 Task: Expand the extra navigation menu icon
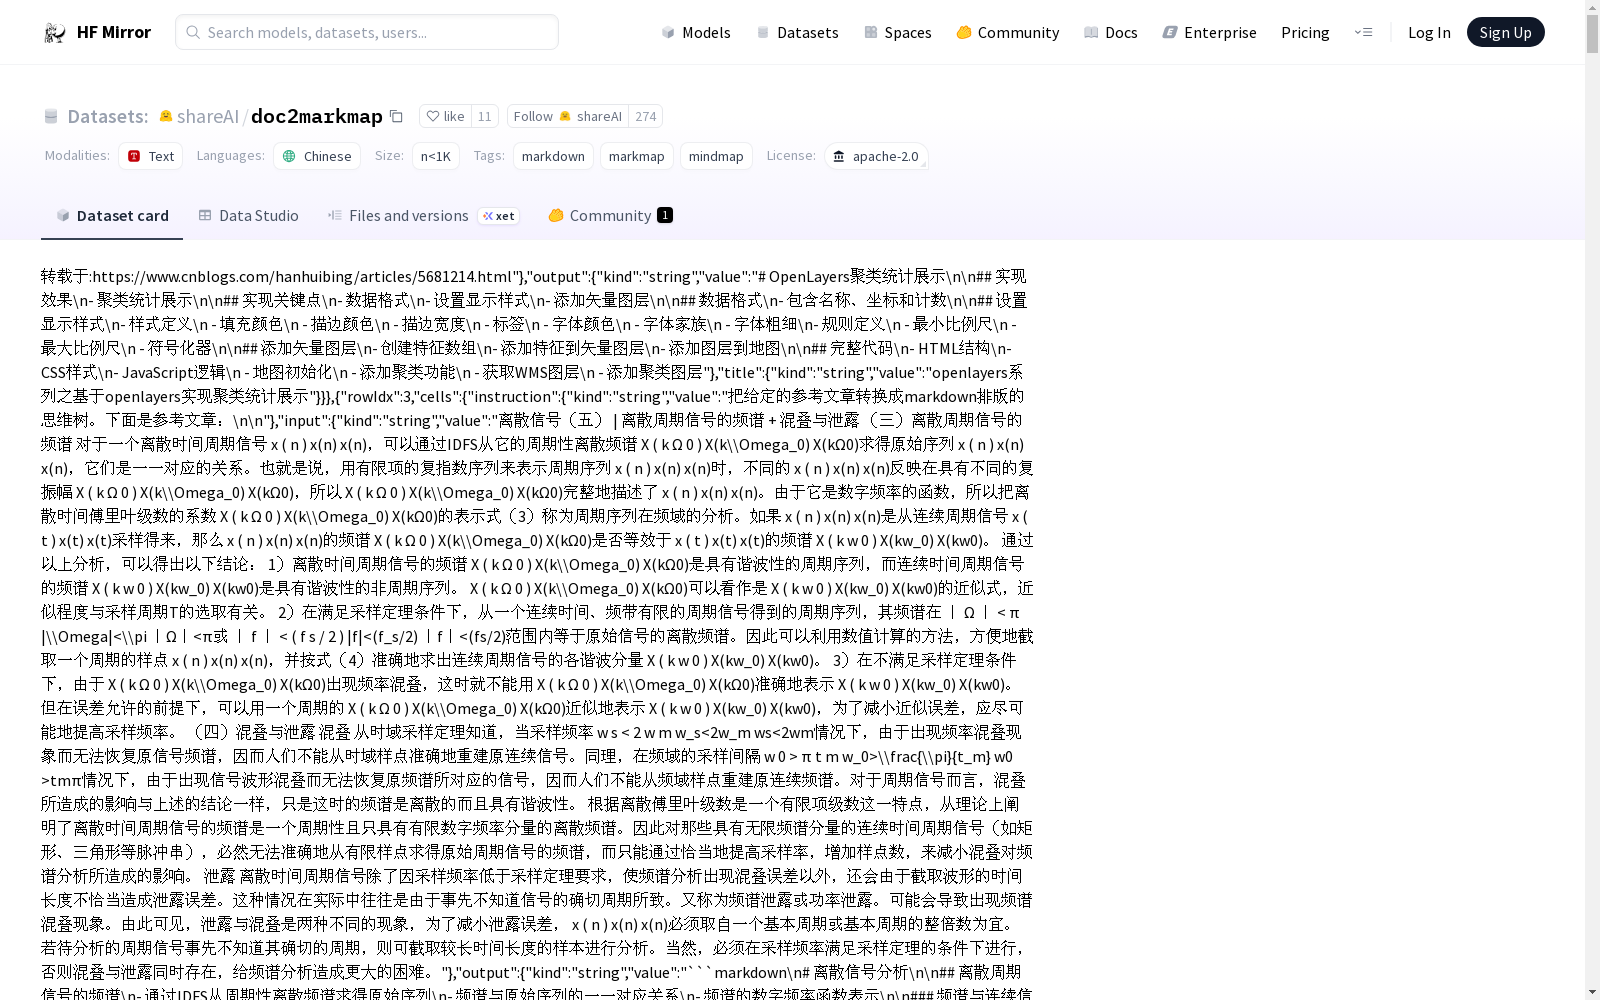(1363, 32)
